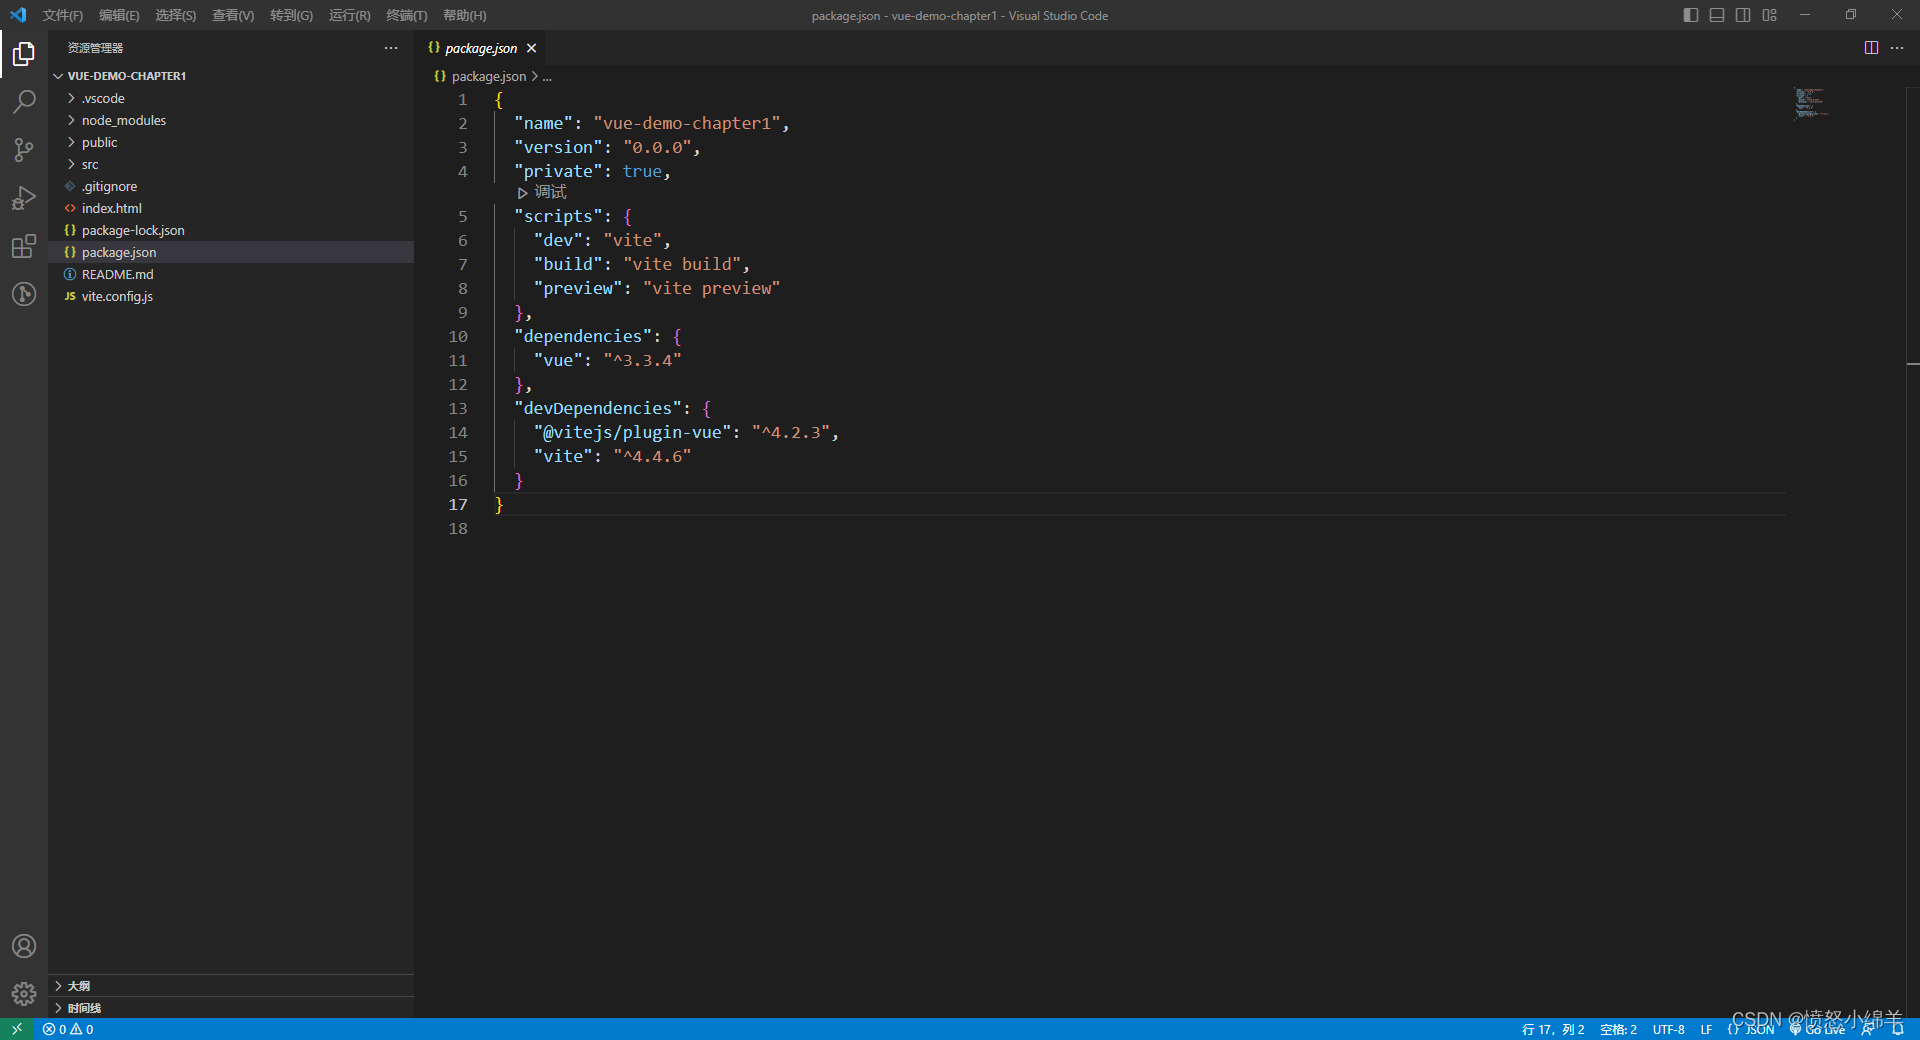This screenshot has width=1920, height=1040.
Task: Click the code minimap preview
Action: [x=1811, y=103]
